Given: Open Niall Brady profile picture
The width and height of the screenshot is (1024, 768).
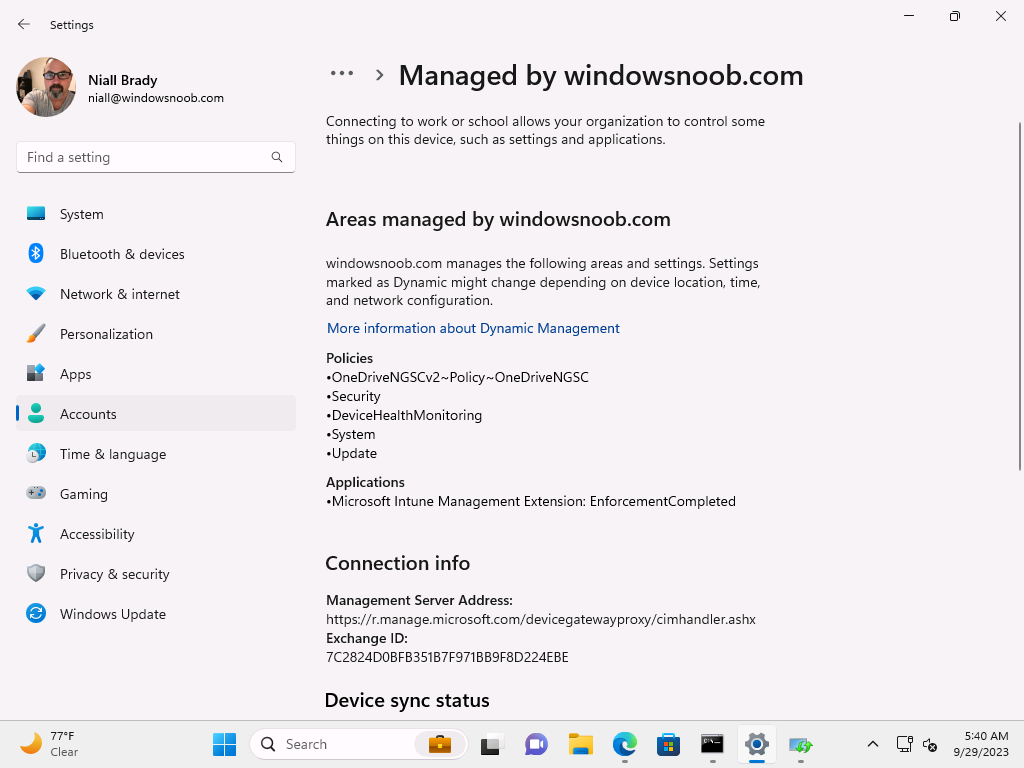Looking at the screenshot, I should point(46,87).
